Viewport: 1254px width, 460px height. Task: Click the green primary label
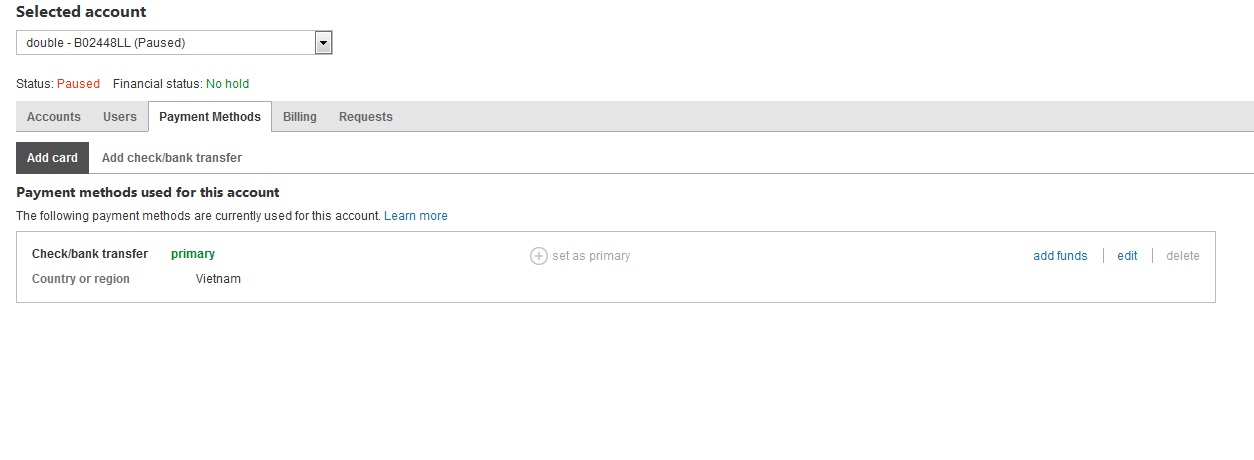(193, 254)
